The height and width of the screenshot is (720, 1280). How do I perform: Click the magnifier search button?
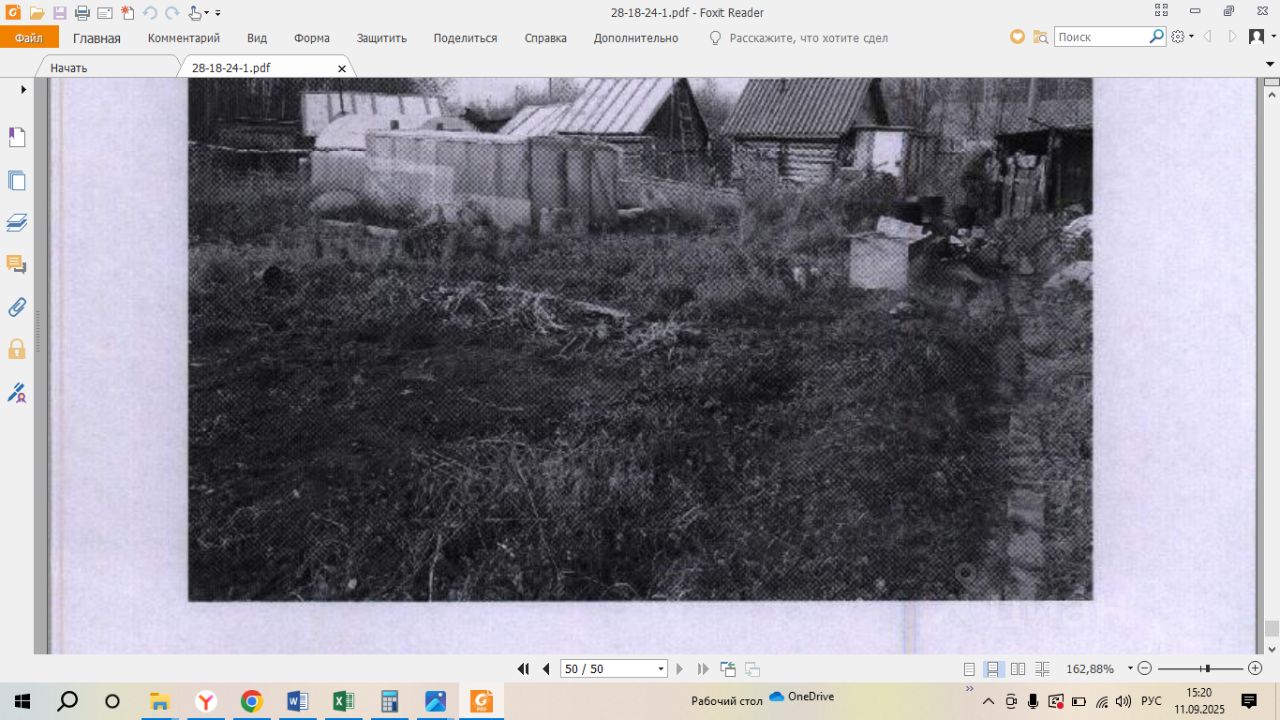(1157, 37)
